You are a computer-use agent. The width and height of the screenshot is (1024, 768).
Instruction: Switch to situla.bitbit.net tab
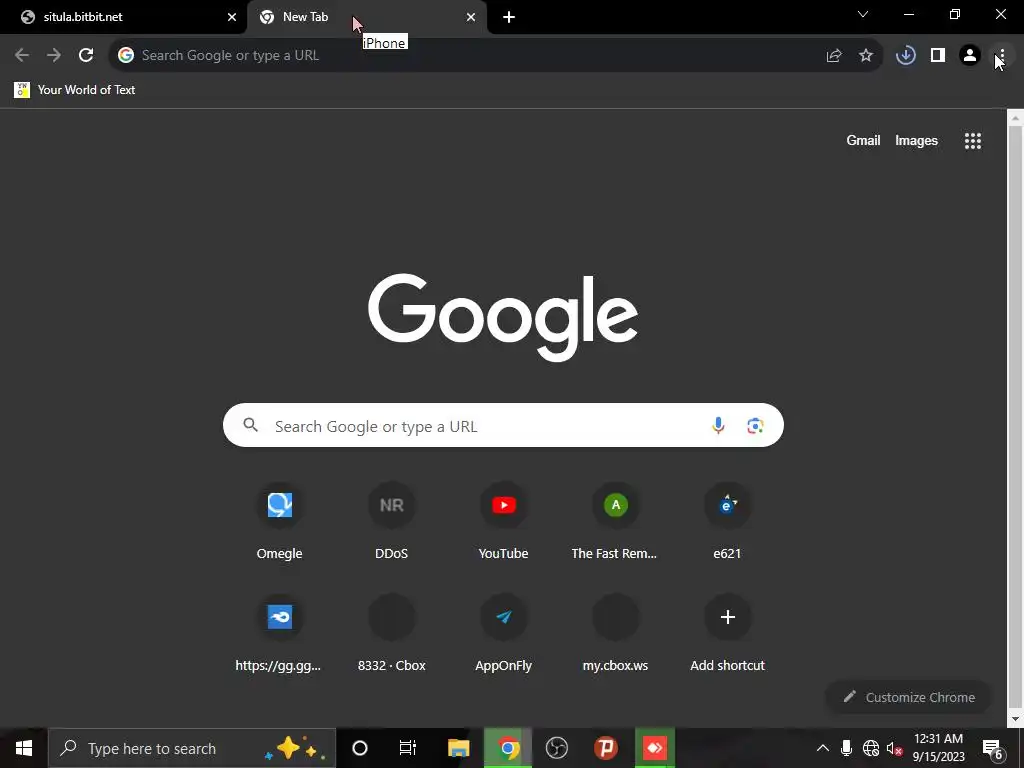[124, 17]
